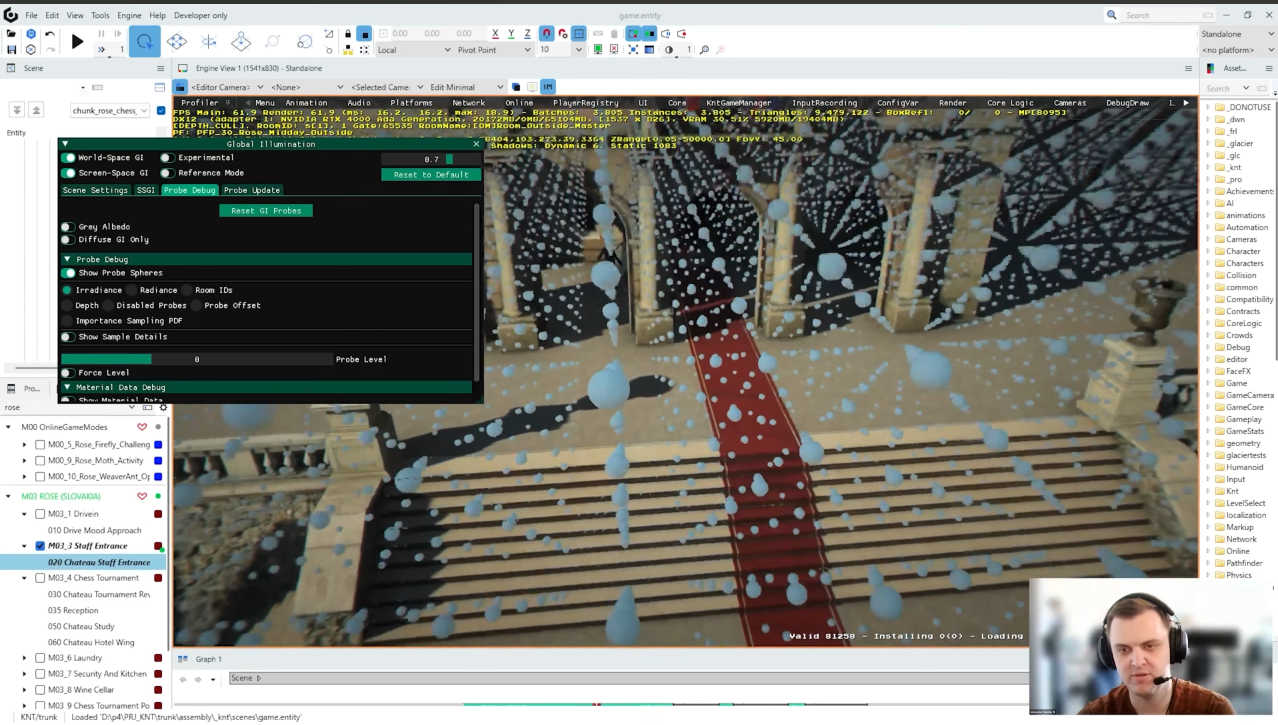This screenshot has width=1278, height=725.
Task: Click the magnifier icon in the toolbar
Action: pos(705,50)
